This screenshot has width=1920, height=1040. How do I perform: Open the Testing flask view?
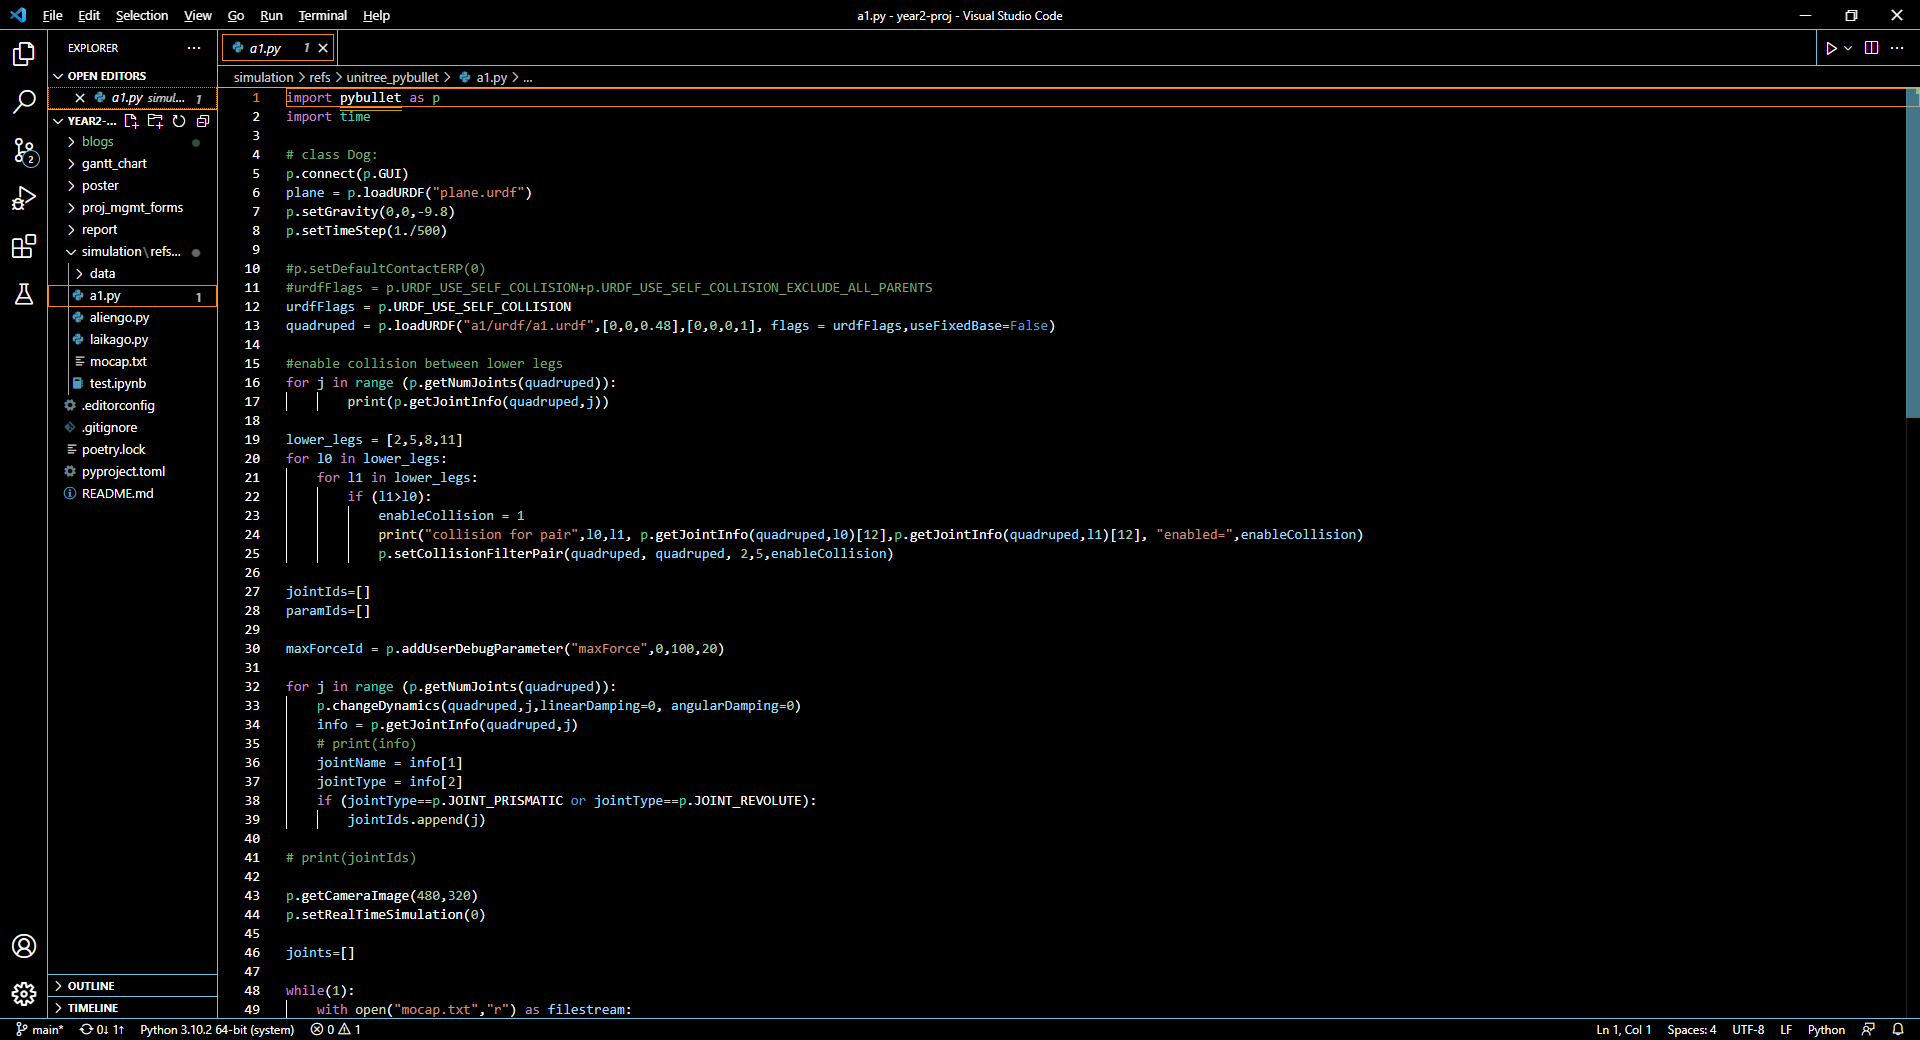pyautogui.click(x=24, y=294)
